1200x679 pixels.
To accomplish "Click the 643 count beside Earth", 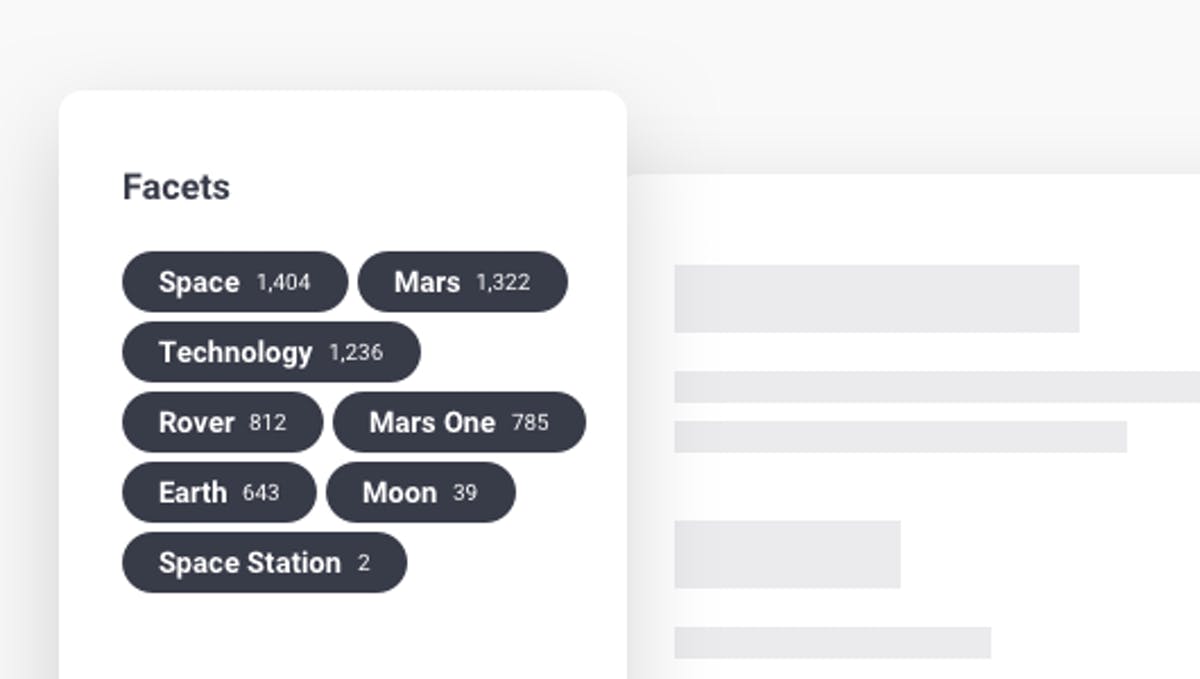I will (x=261, y=493).
